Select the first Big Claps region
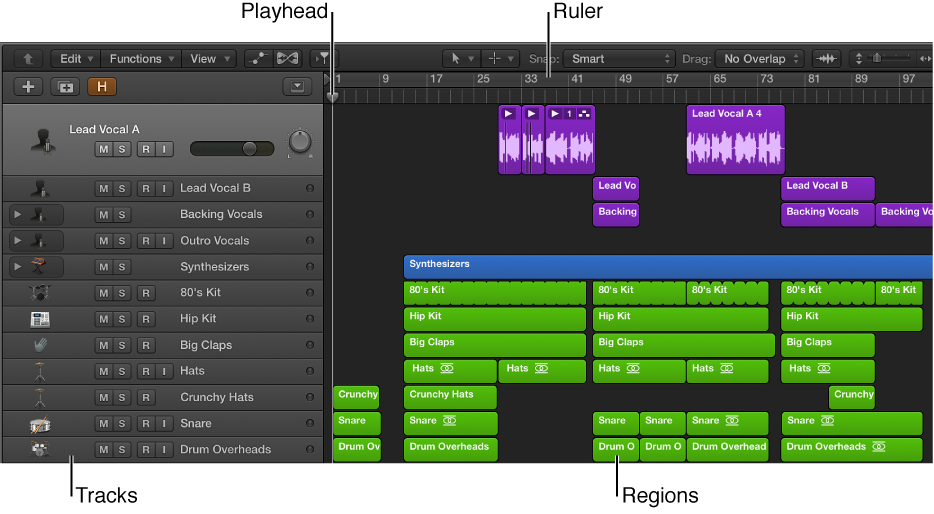This screenshot has width=934, height=514. click(494, 345)
